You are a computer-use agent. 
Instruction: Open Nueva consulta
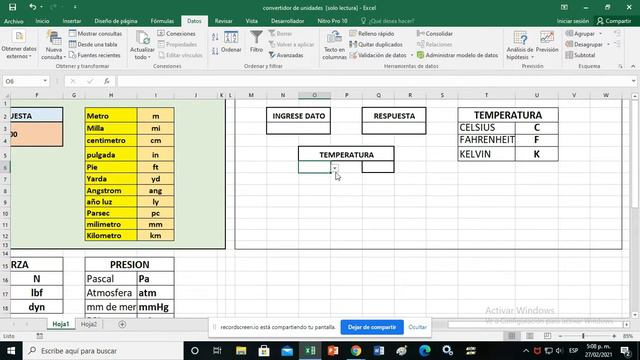(x=53, y=45)
